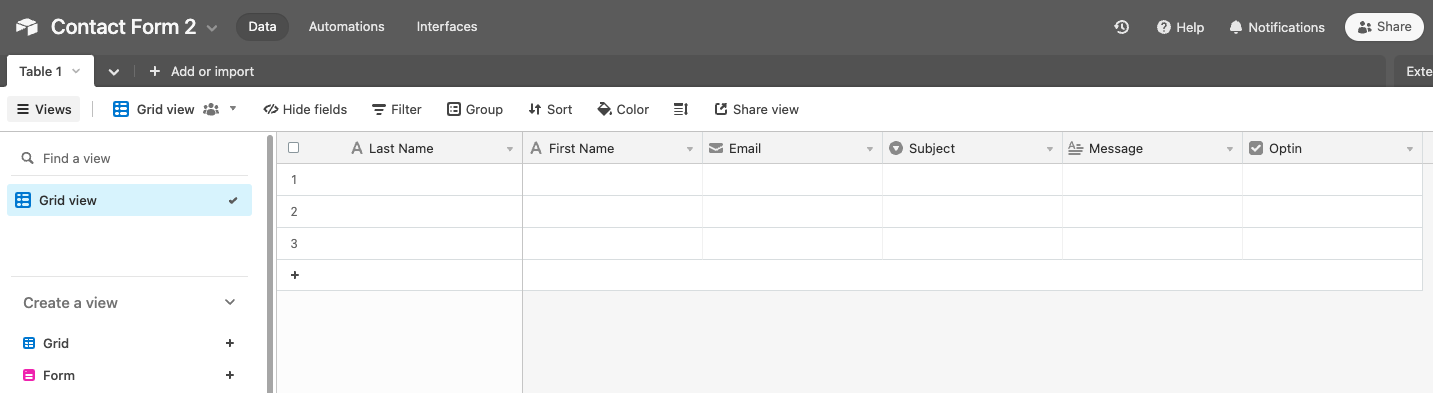Click Add or import table
The height and width of the screenshot is (393, 1433).
pyautogui.click(x=202, y=71)
